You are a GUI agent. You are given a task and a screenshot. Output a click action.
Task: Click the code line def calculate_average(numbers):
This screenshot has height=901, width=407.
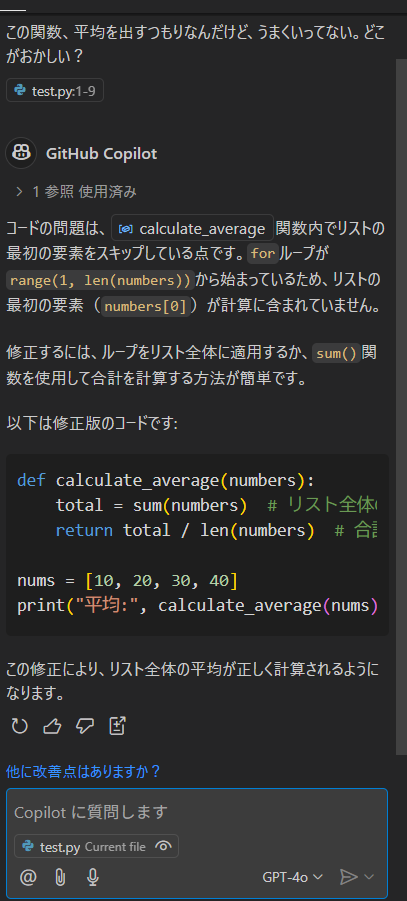167,480
